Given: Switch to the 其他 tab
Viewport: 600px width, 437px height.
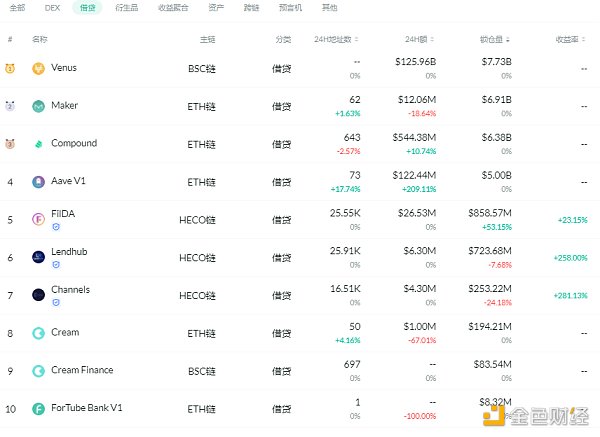Looking at the screenshot, I should 329,8.
